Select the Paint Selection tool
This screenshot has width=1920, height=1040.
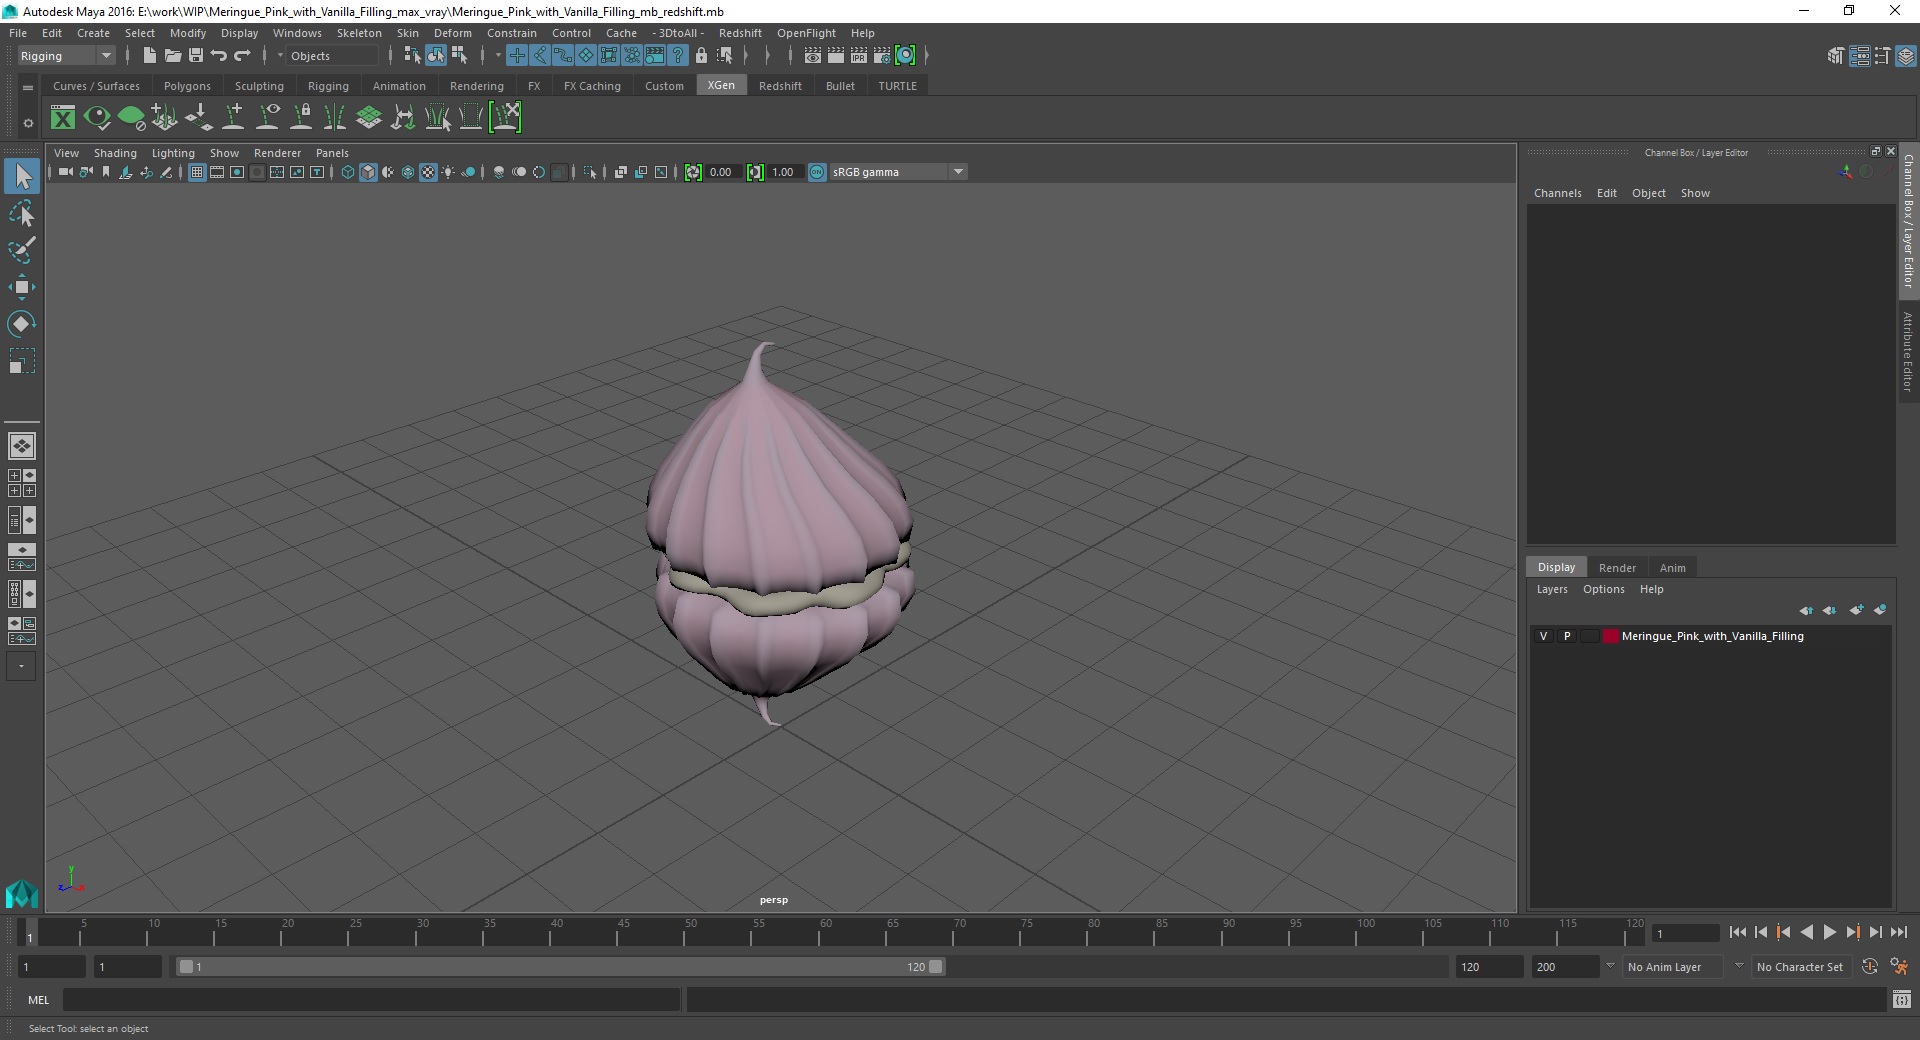click(21, 250)
